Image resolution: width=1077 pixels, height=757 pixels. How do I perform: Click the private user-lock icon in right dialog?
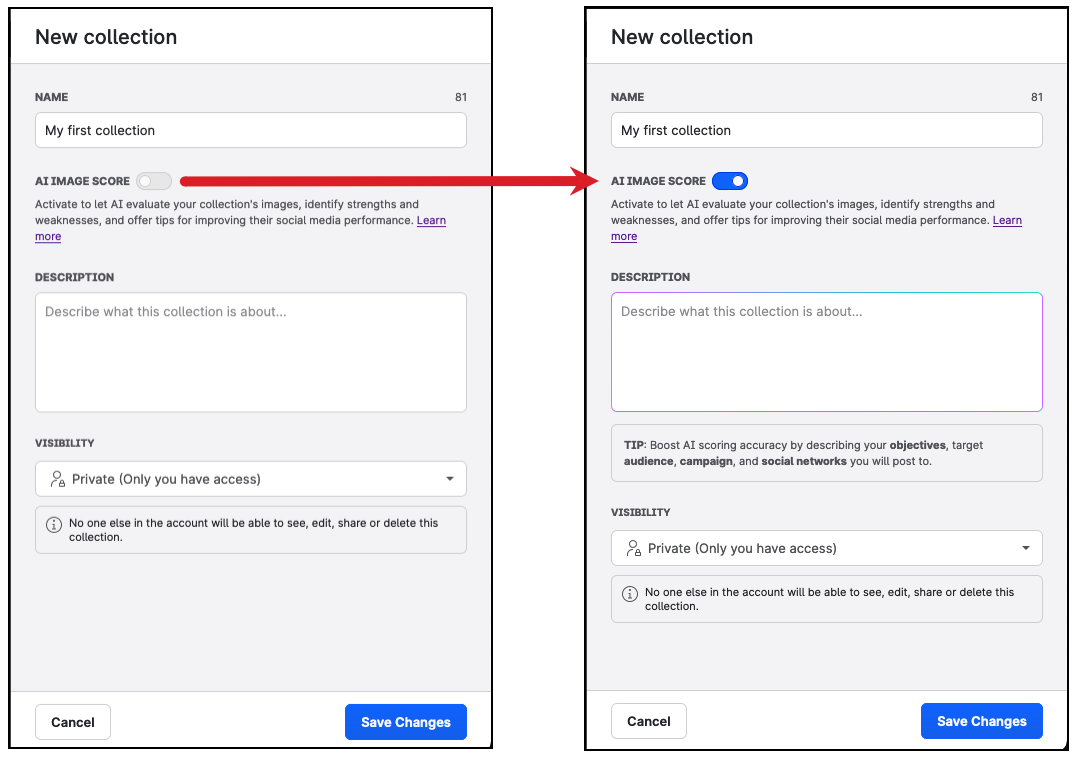(x=634, y=548)
